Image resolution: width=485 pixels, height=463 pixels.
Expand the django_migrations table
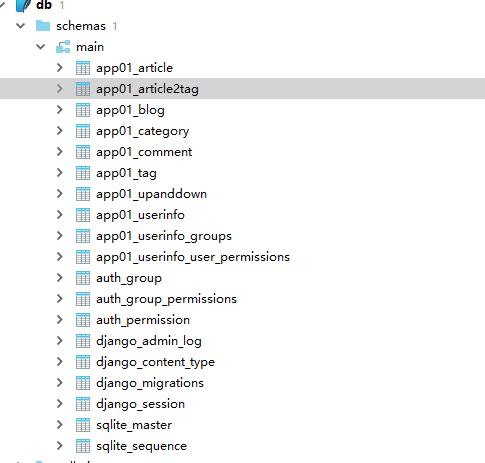click(60, 383)
